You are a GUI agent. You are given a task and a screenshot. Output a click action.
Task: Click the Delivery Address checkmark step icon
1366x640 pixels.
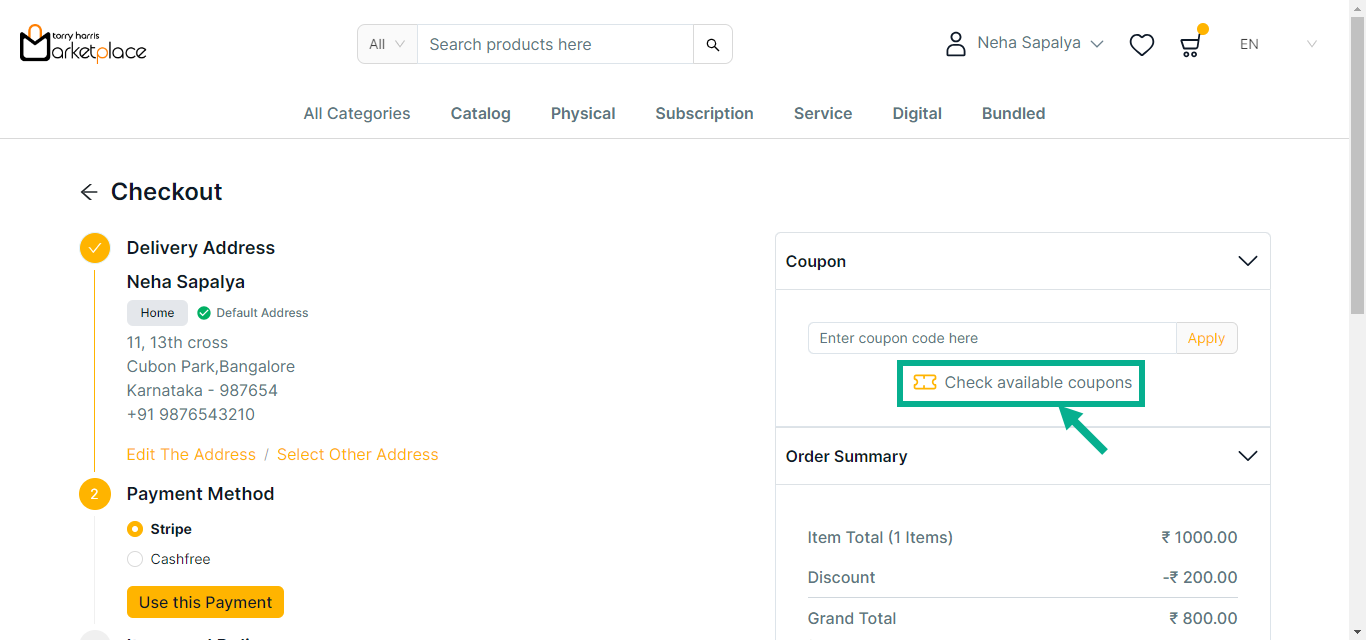(95, 248)
